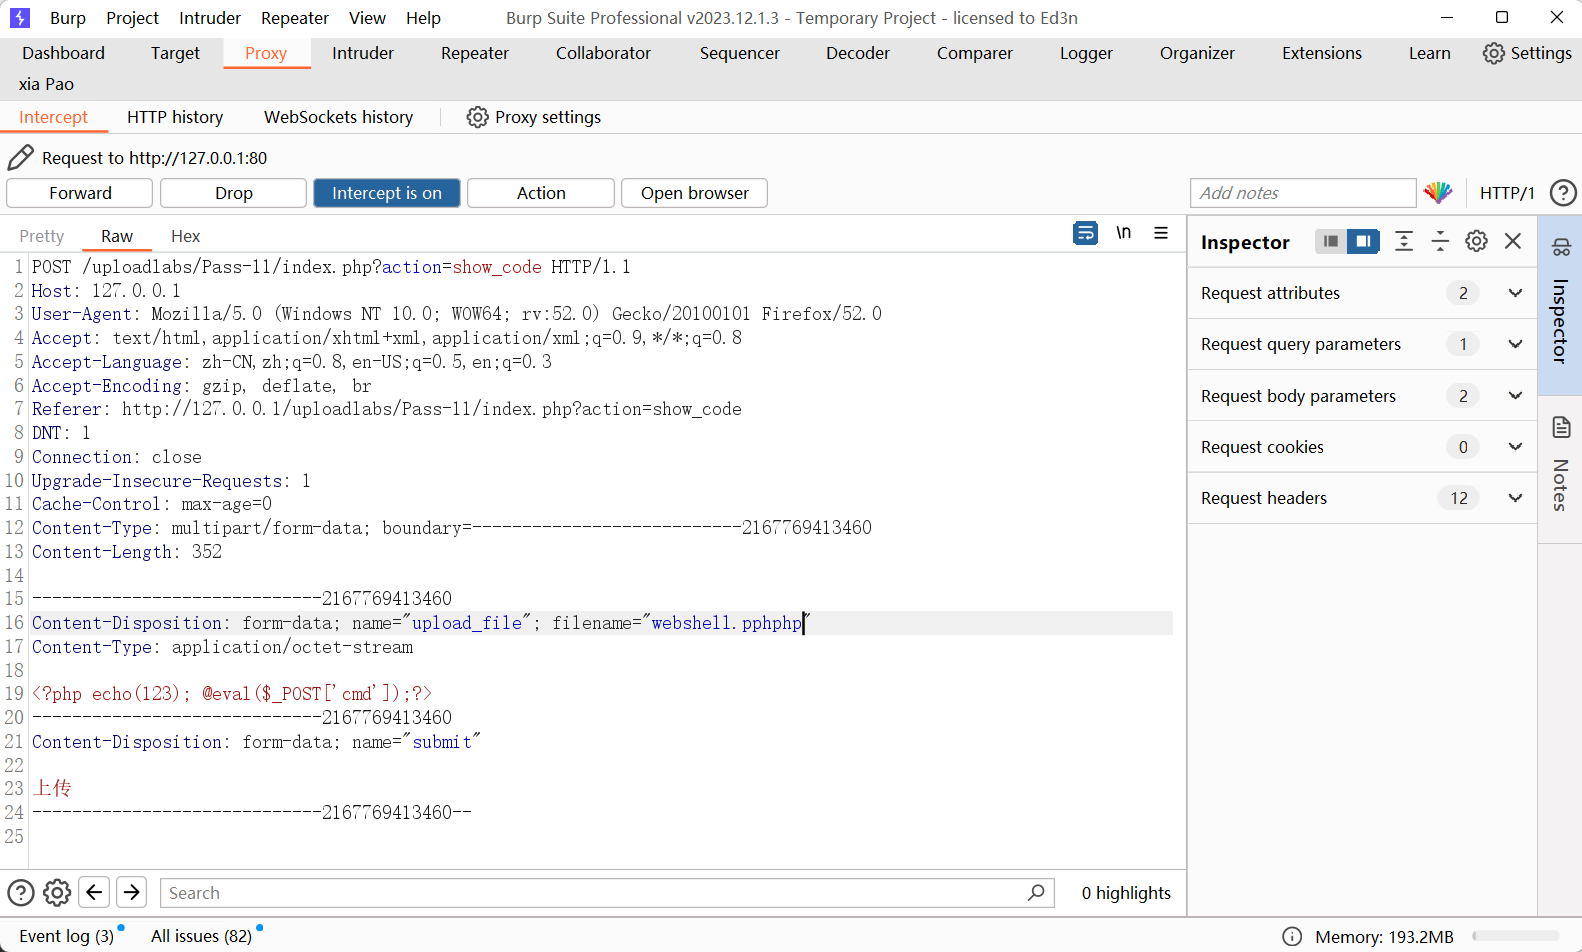Switch to the Organizer tab

(x=1197, y=53)
